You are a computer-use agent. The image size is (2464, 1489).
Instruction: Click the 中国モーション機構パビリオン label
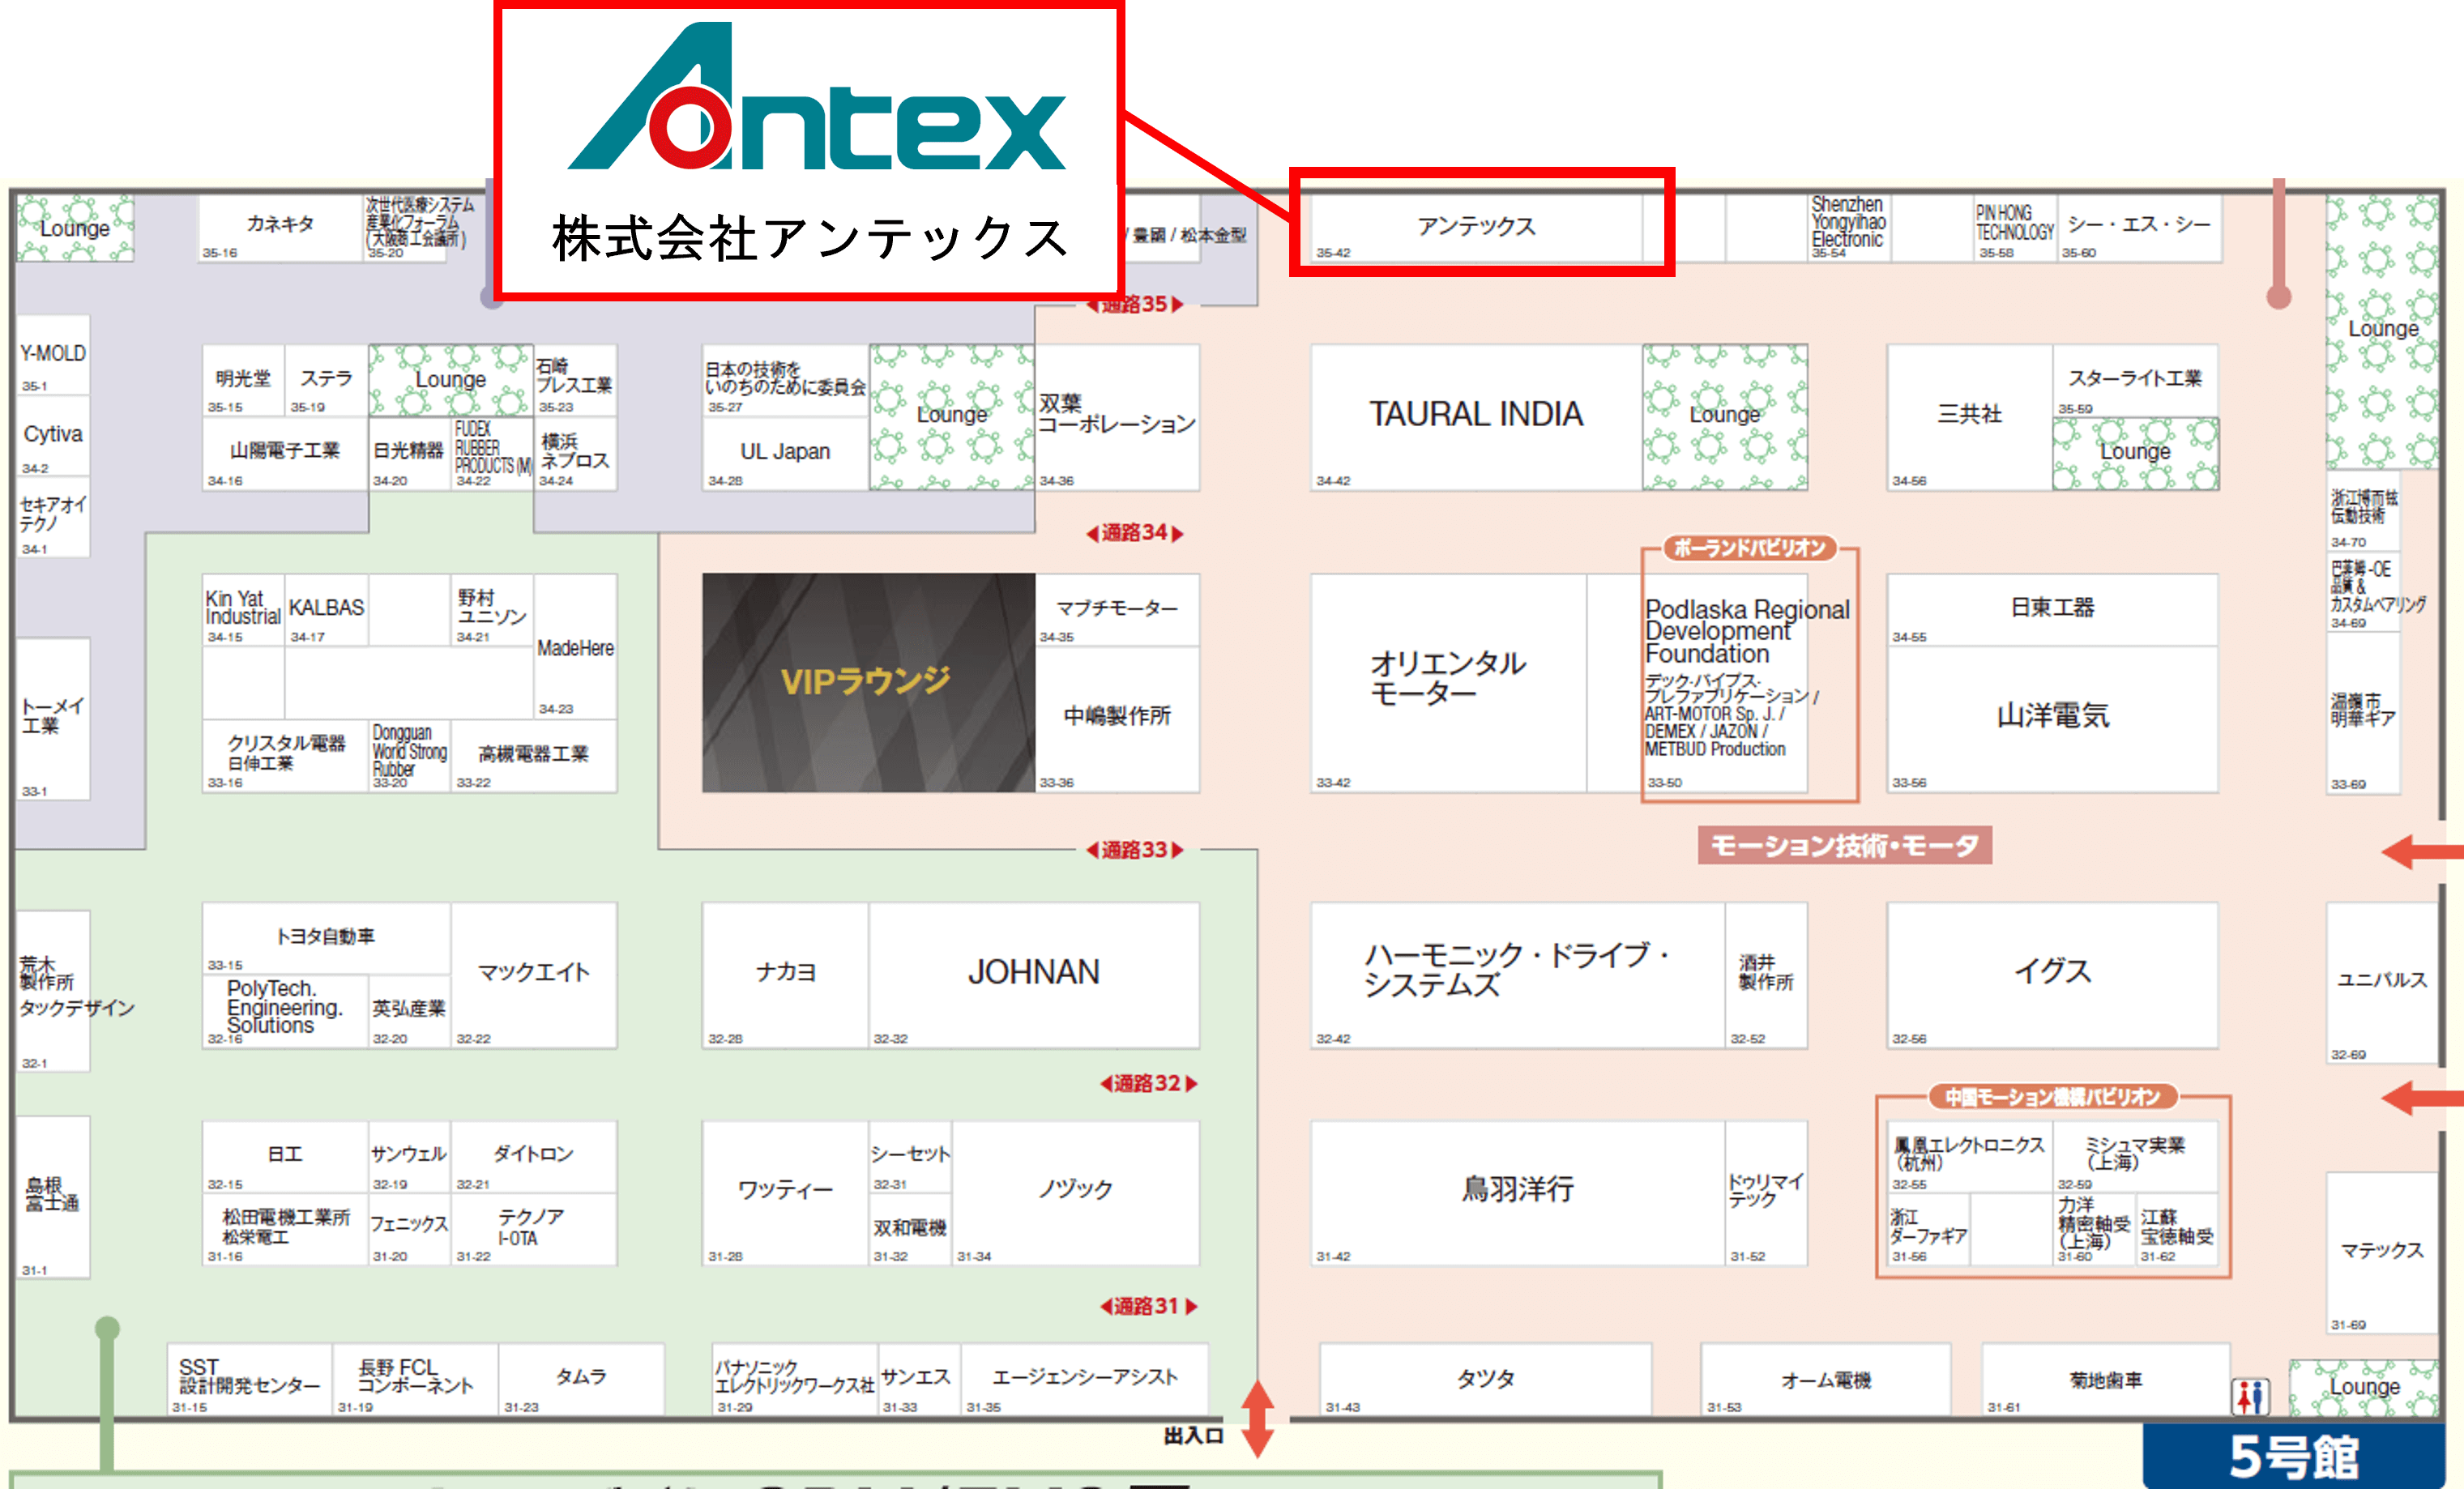click(x=2052, y=1097)
